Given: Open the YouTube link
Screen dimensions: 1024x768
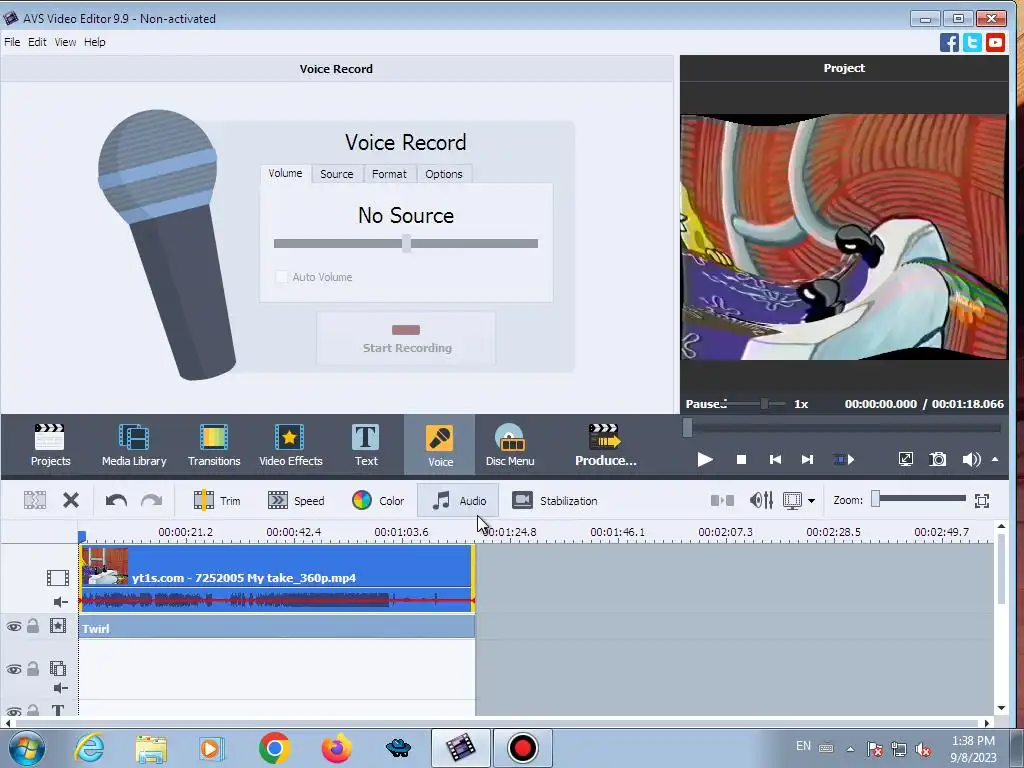Looking at the screenshot, I should (x=995, y=42).
